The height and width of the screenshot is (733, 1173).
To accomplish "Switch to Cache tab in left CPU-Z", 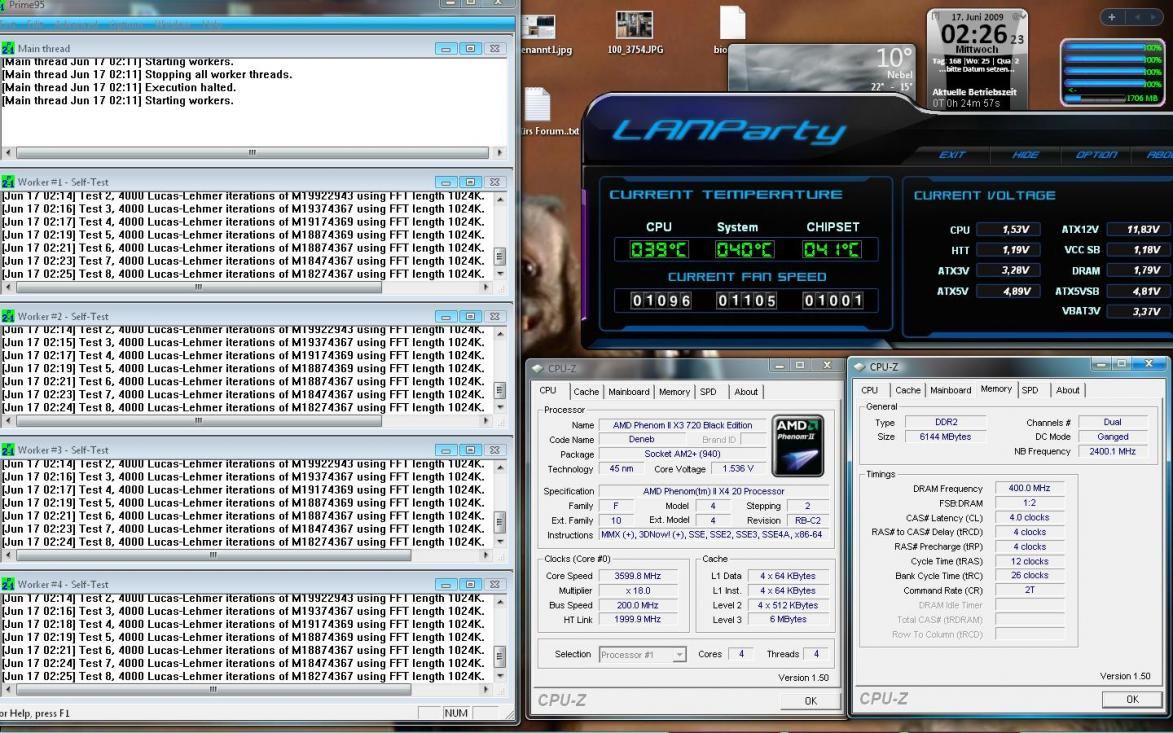I will (x=586, y=391).
